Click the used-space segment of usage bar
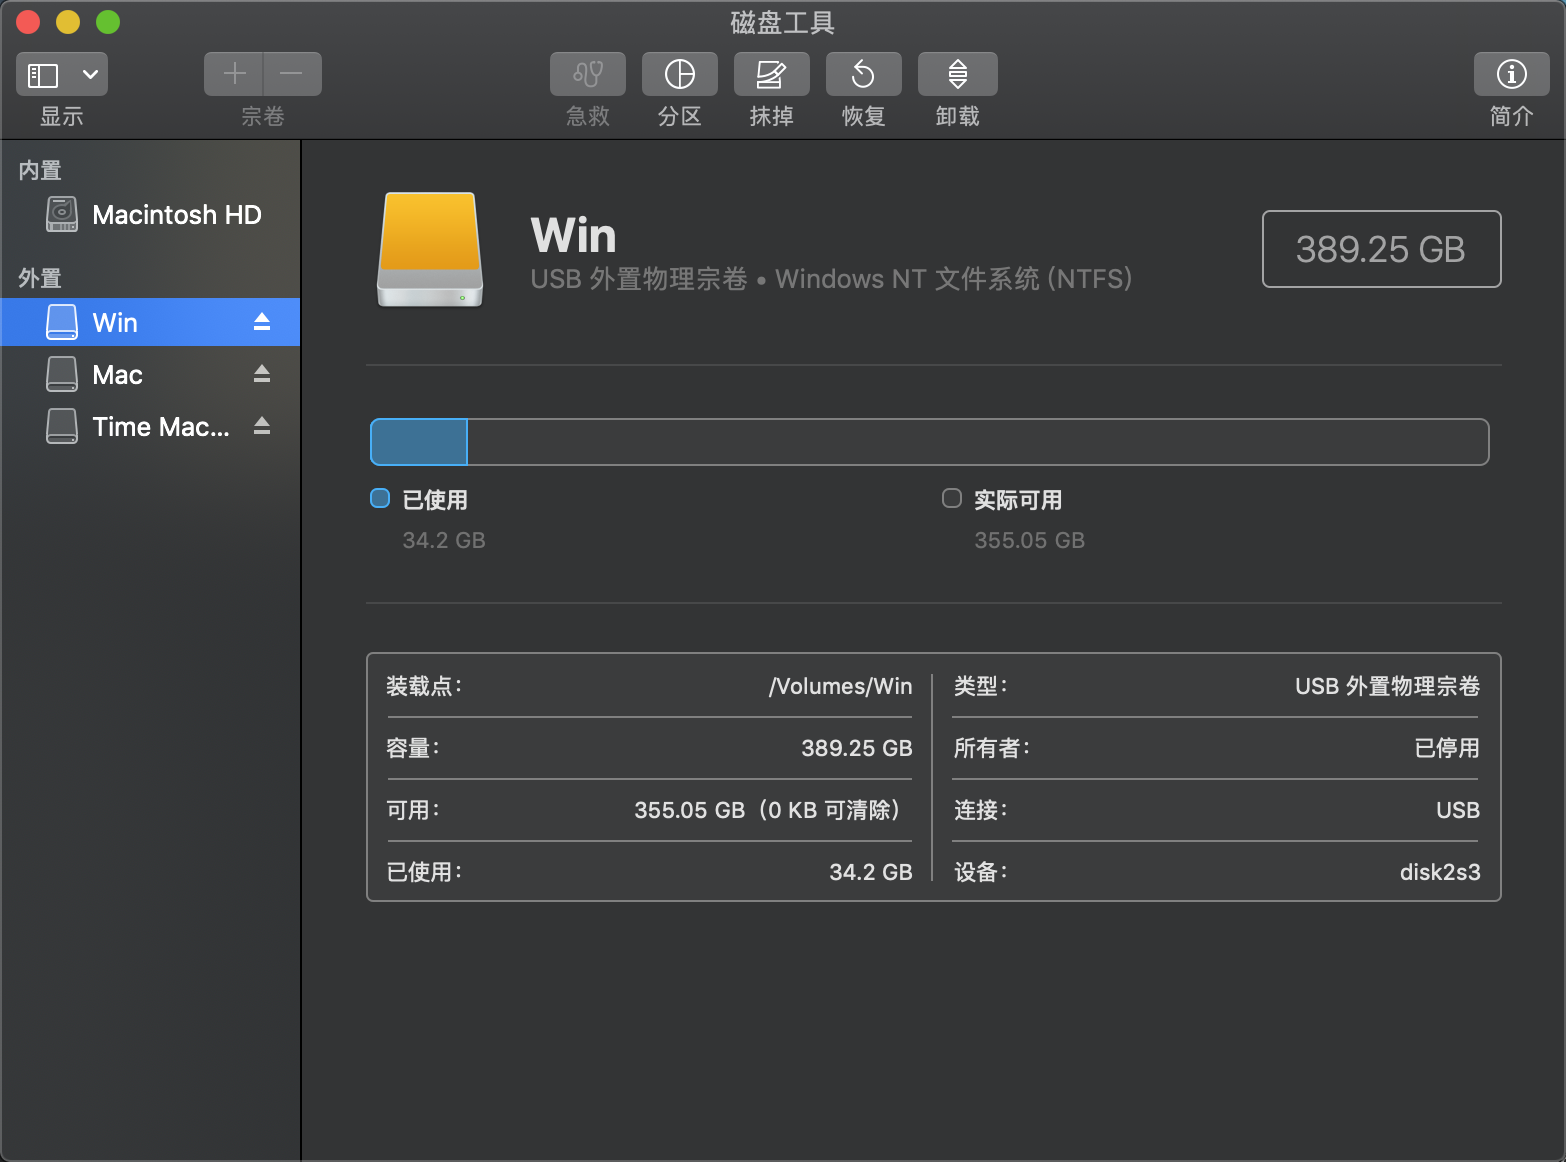Screen dimensions: 1566x1162 tap(419, 442)
